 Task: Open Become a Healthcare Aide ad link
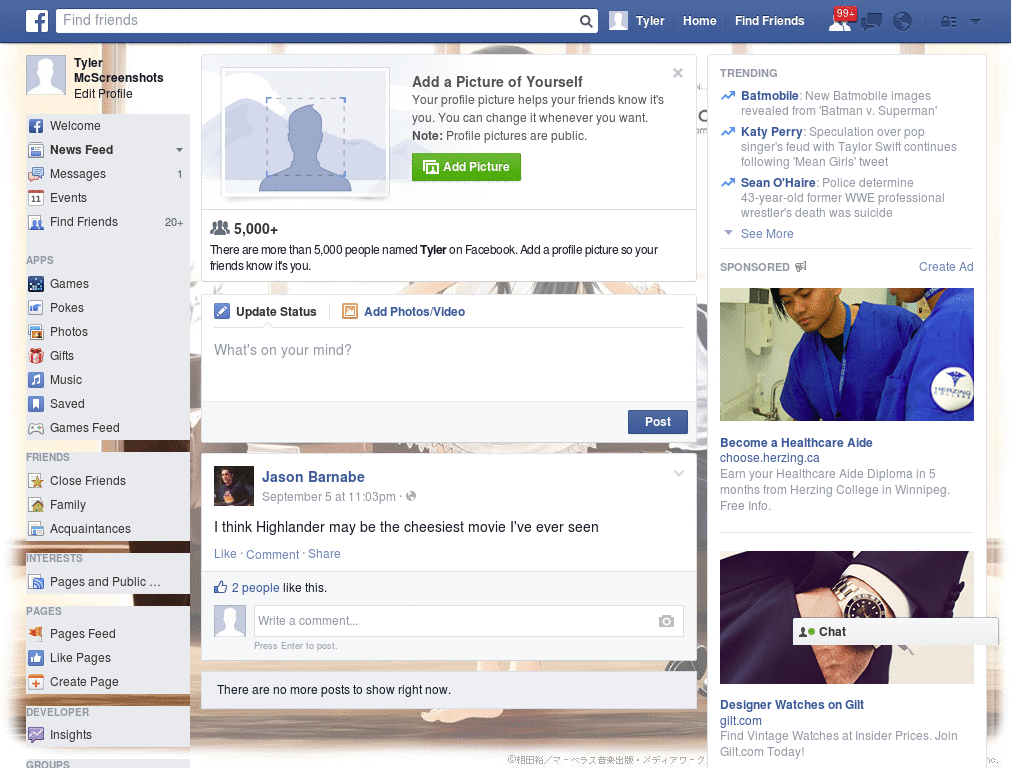point(796,443)
